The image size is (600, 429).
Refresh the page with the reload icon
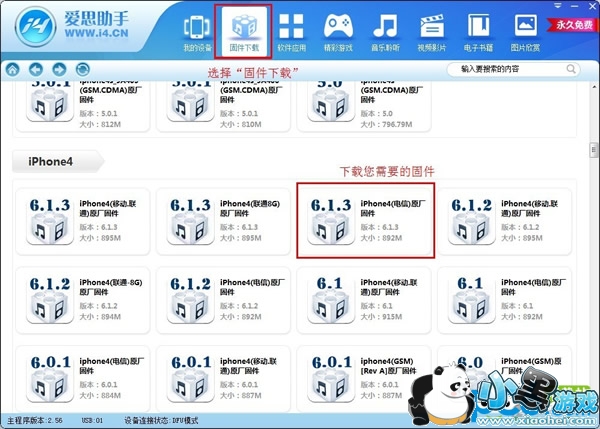tap(83, 70)
